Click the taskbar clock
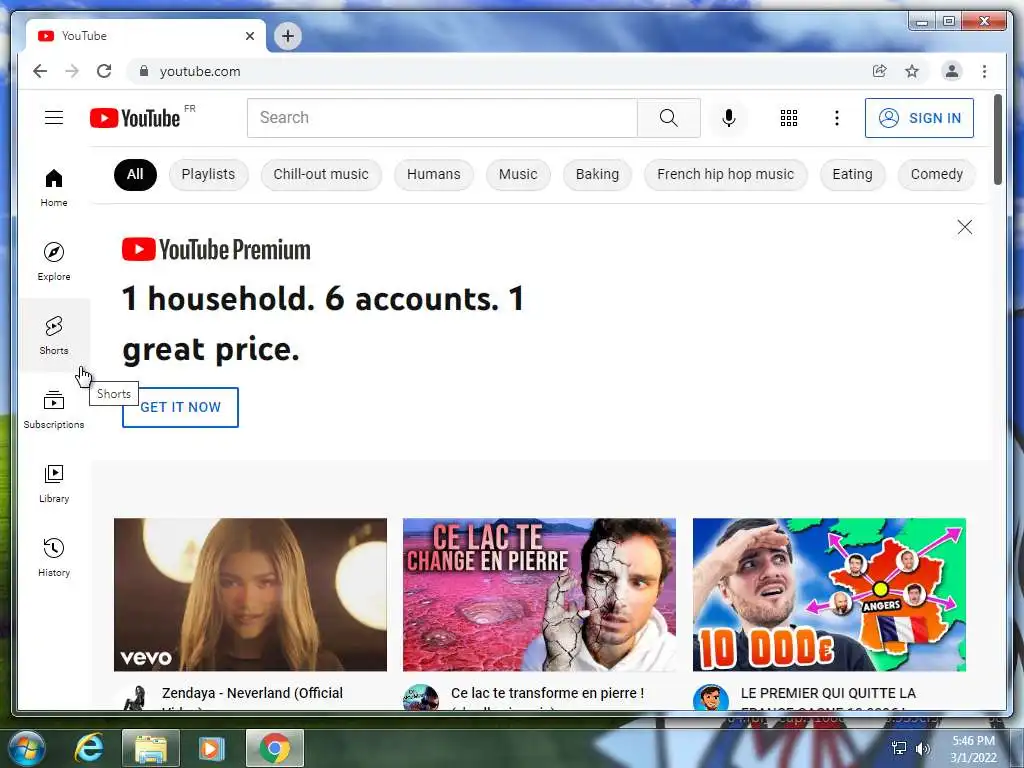 point(973,749)
